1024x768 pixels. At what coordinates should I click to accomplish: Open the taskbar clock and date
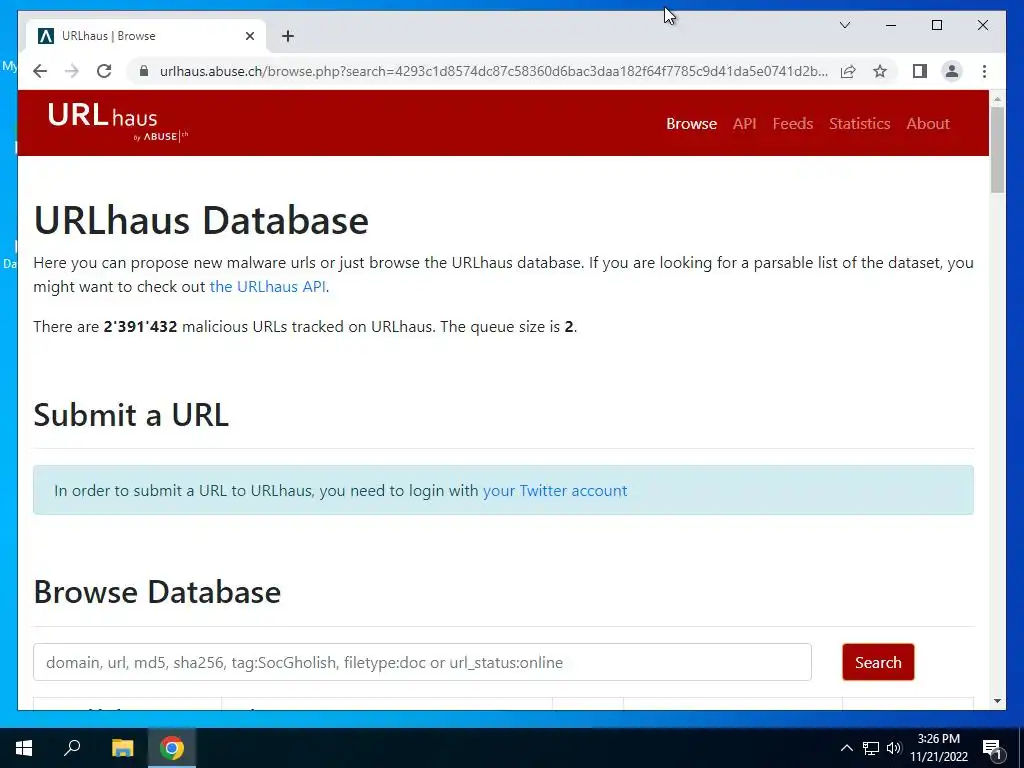pyautogui.click(x=938, y=748)
